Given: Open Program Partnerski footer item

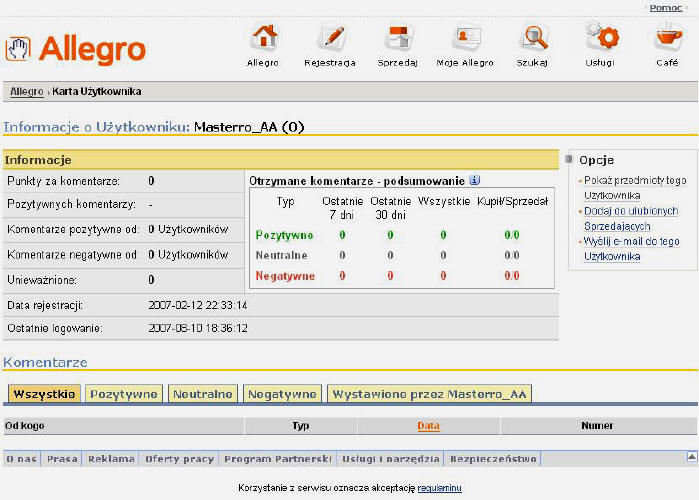Looking at the screenshot, I should (x=278, y=459).
